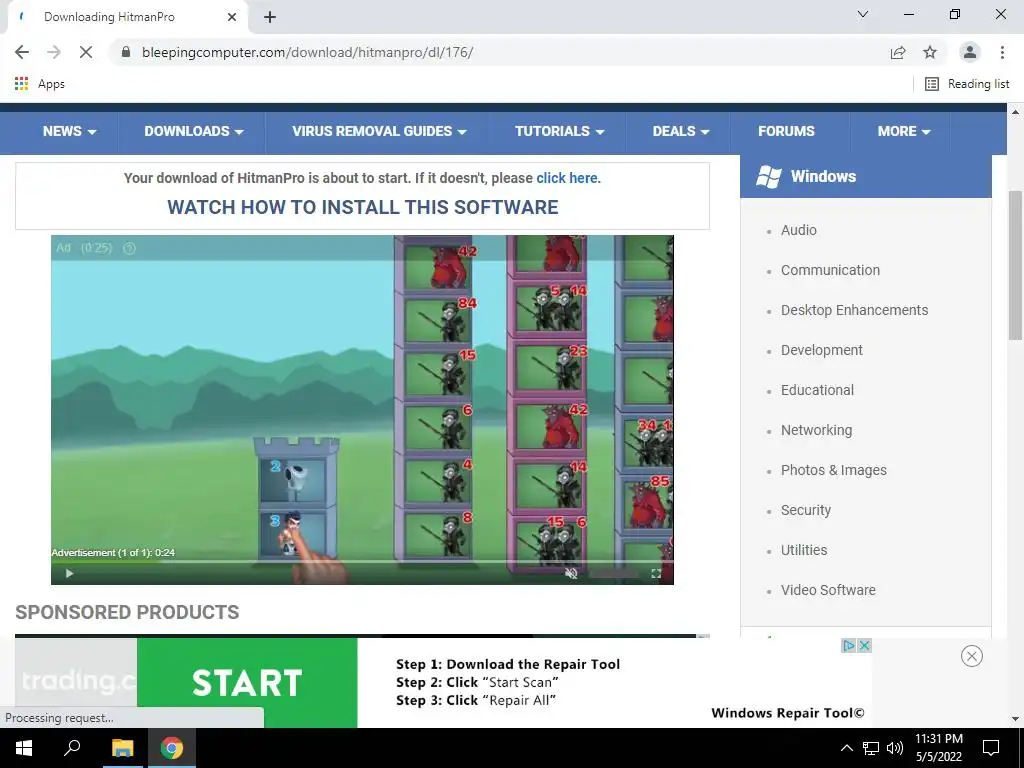Open the notification center

991,748
